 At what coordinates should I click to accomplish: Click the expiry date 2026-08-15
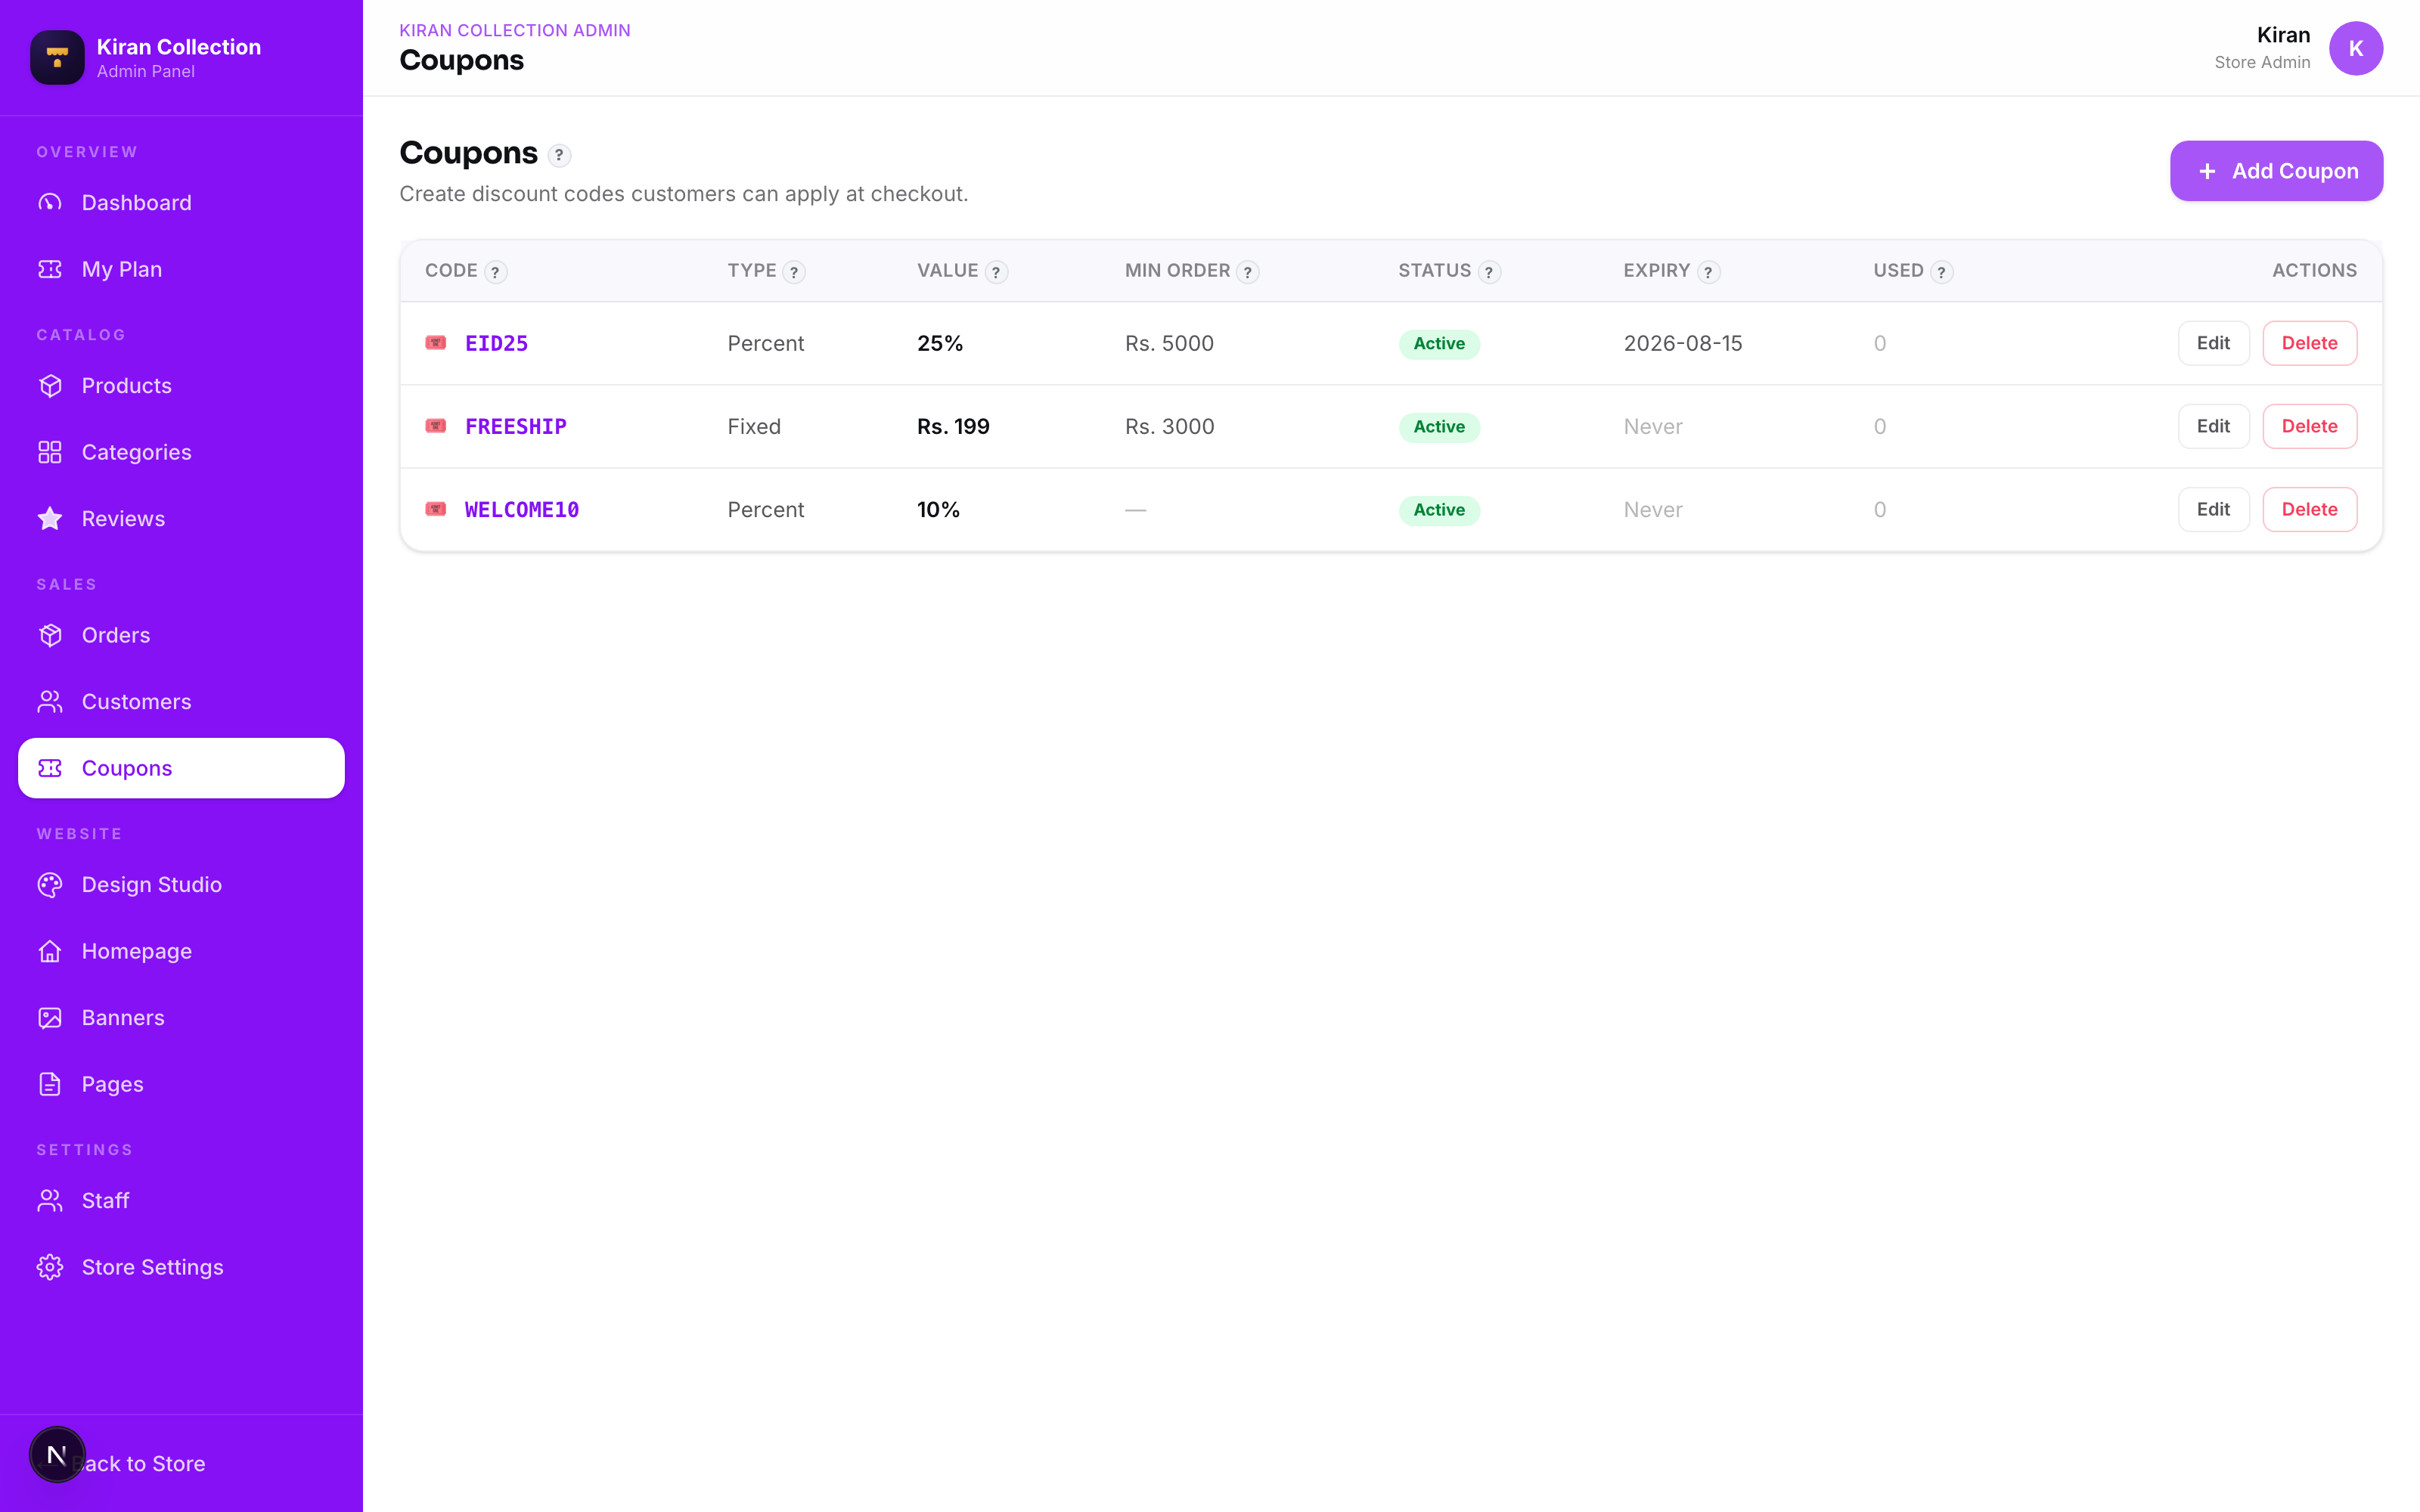1682,343
